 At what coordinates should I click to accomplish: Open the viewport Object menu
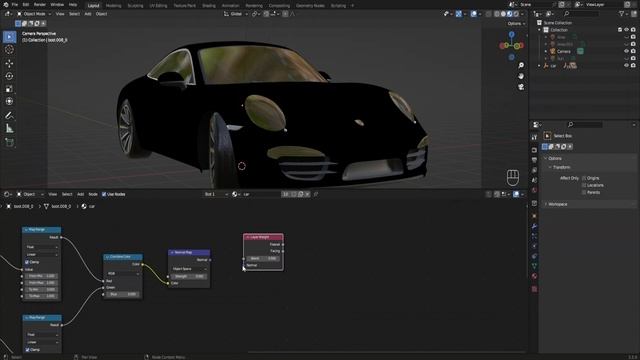pos(101,14)
